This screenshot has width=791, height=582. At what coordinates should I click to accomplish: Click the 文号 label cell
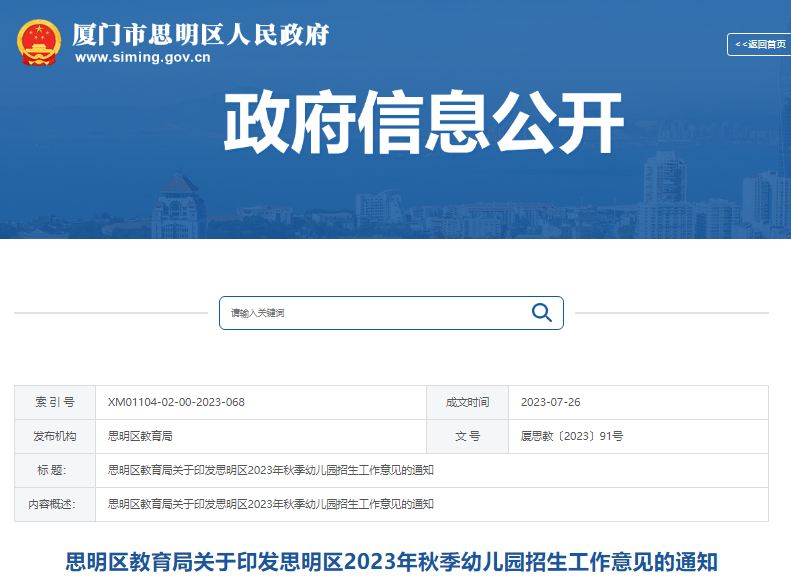point(468,436)
